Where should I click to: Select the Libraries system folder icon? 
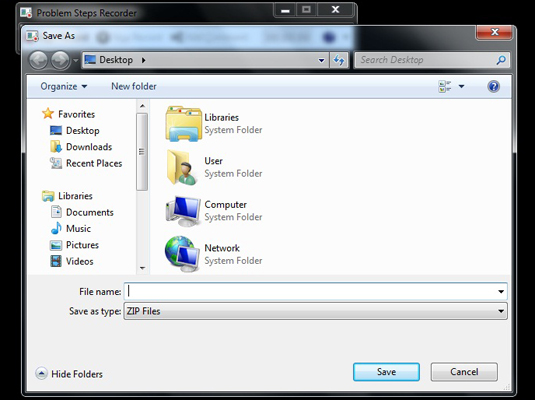pyautogui.click(x=183, y=124)
